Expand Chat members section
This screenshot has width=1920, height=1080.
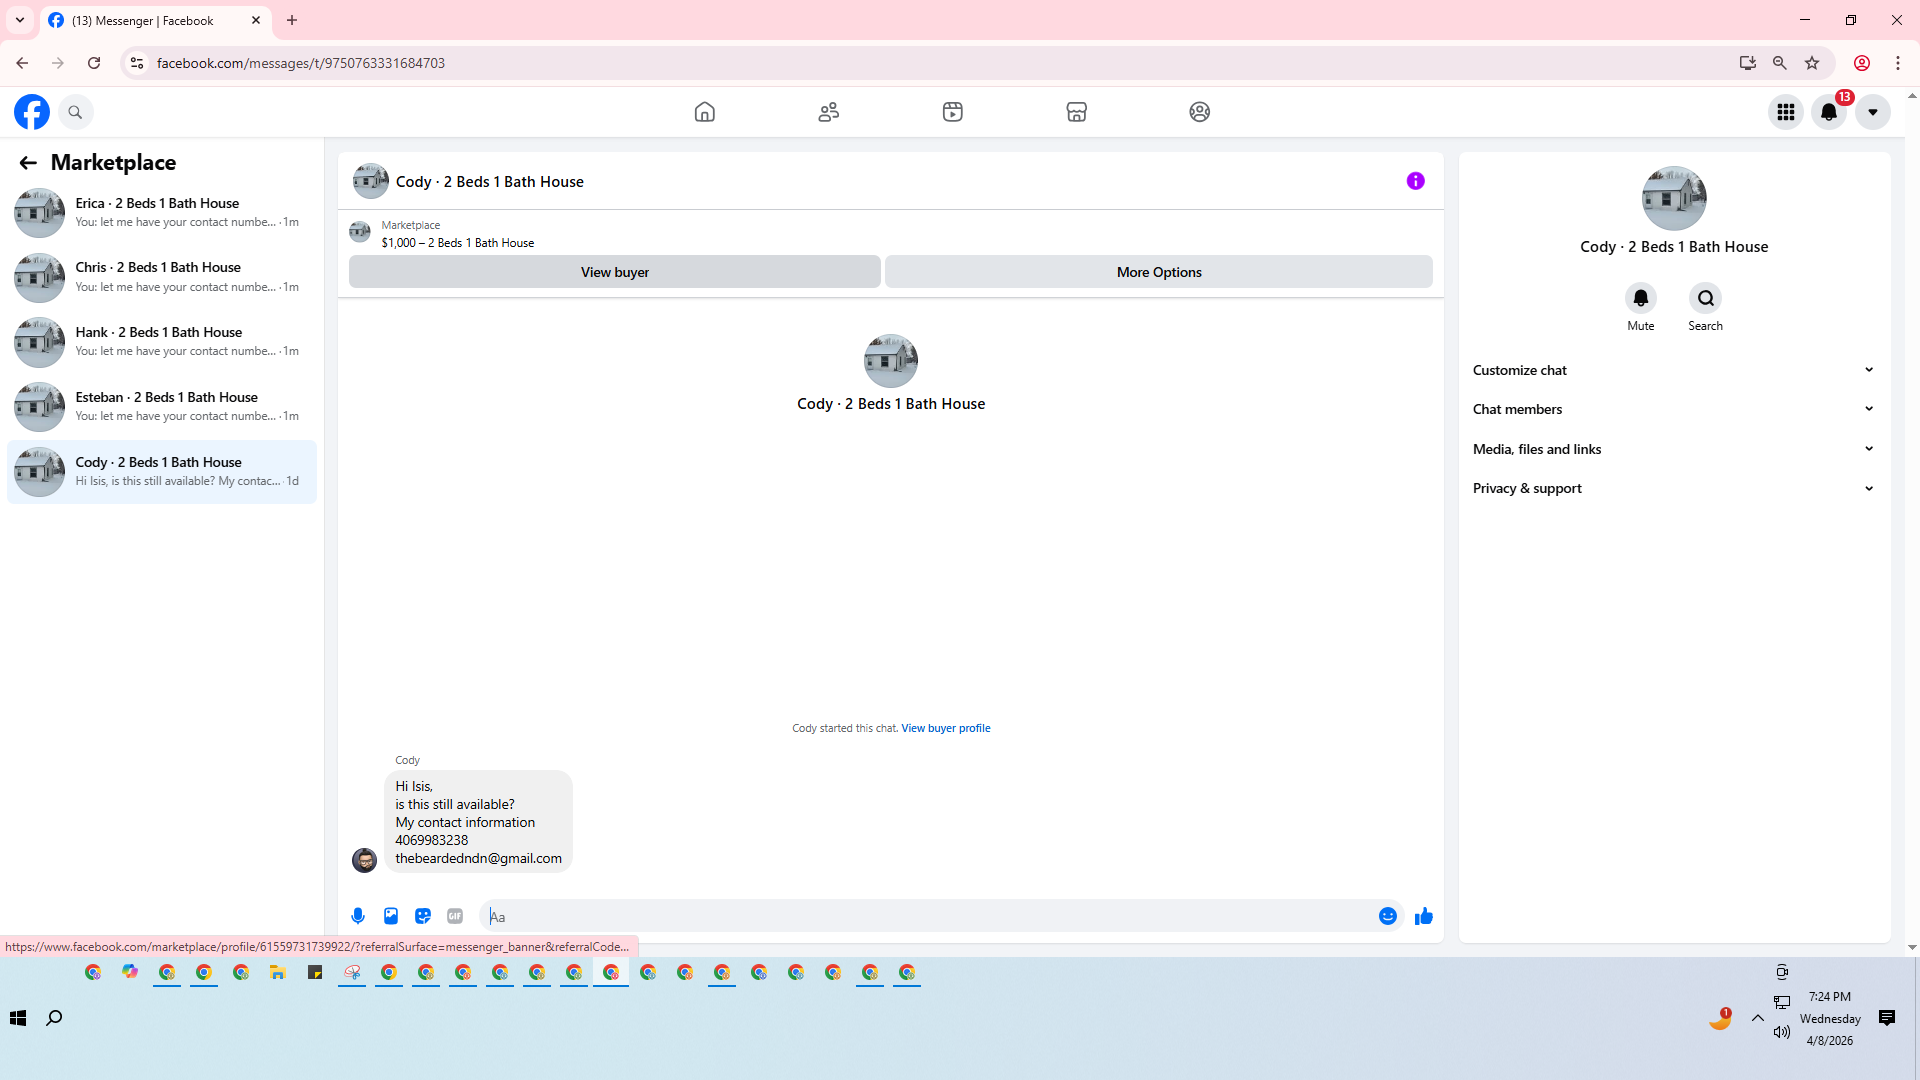coord(1673,409)
